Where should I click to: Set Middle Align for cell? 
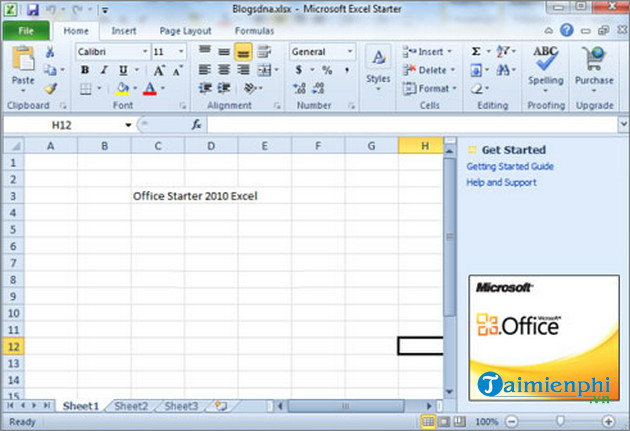point(224,51)
